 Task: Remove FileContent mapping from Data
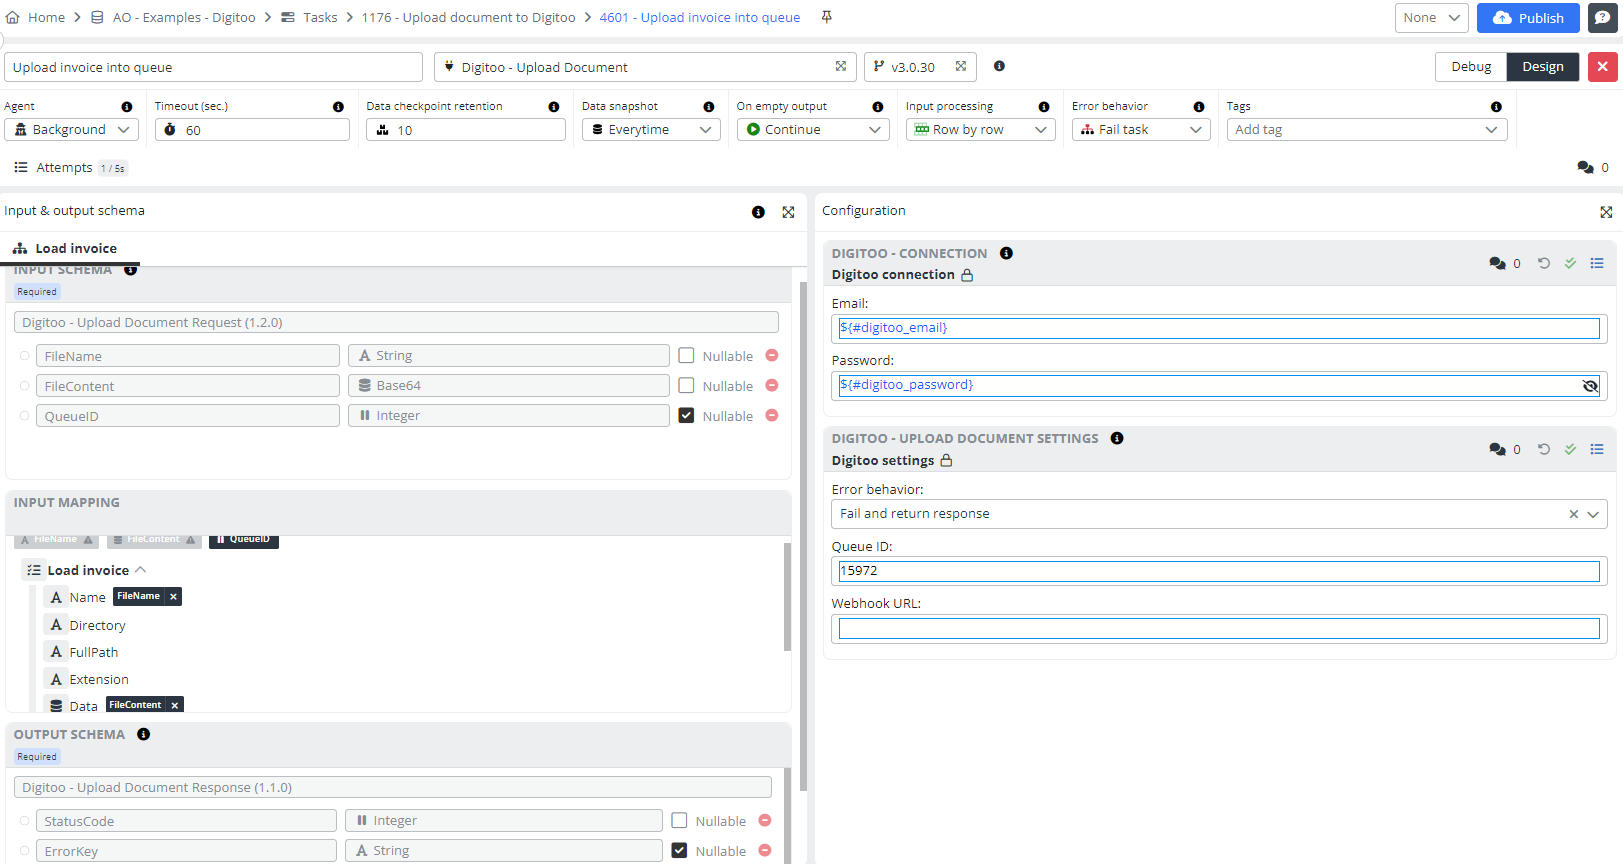click(175, 705)
